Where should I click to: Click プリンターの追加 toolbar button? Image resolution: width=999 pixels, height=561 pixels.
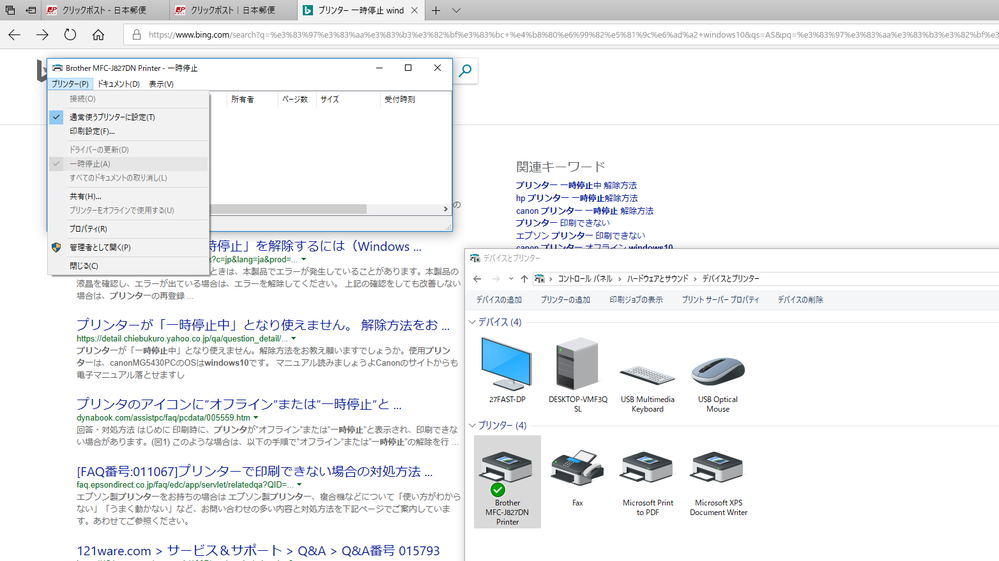pyautogui.click(x=566, y=300)
